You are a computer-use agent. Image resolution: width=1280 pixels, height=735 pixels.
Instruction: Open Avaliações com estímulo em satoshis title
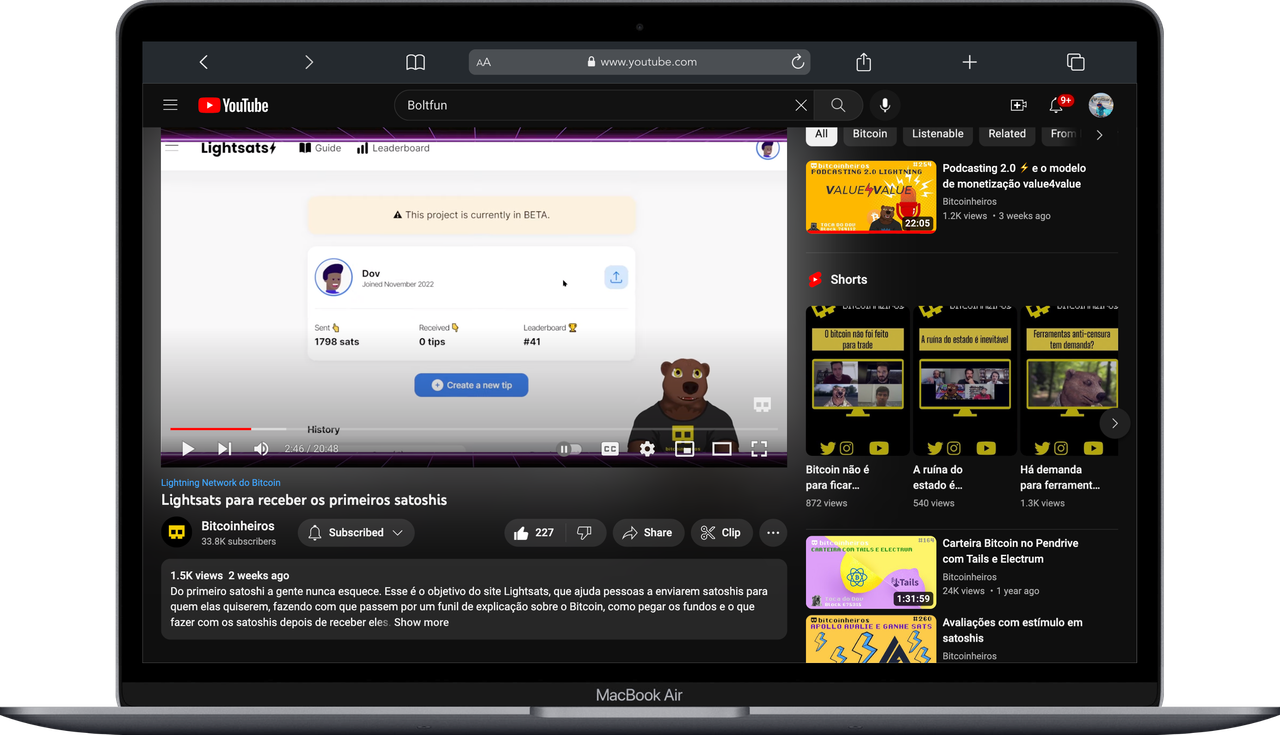[1012, 630]
